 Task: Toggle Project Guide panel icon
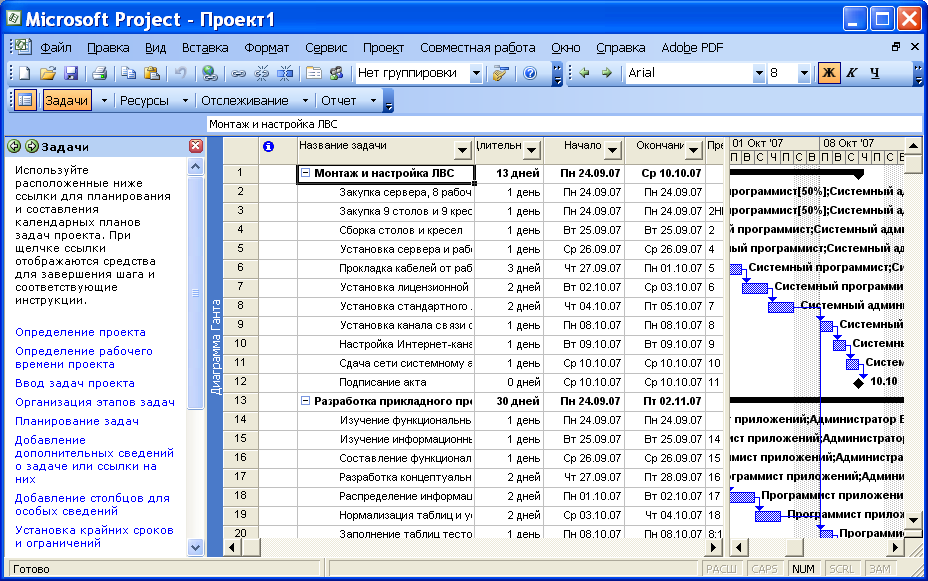[24, 101]
